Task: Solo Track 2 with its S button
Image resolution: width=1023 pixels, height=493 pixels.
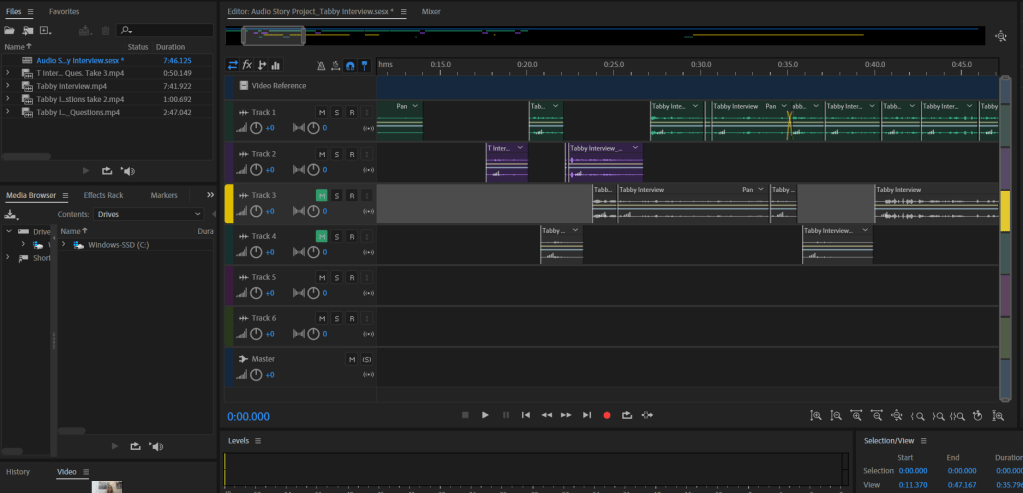Action: point(337,154)
